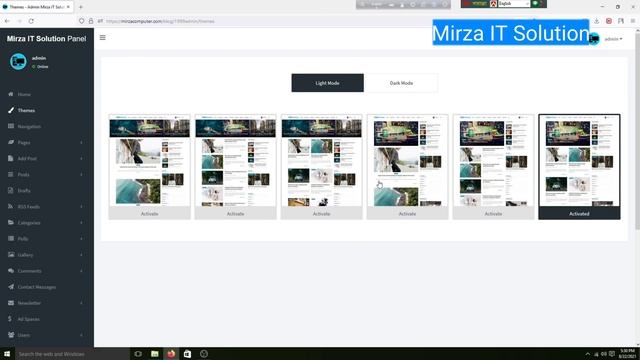
Task: Expand the Add Post submenu arrow
Action: (81, 158)
